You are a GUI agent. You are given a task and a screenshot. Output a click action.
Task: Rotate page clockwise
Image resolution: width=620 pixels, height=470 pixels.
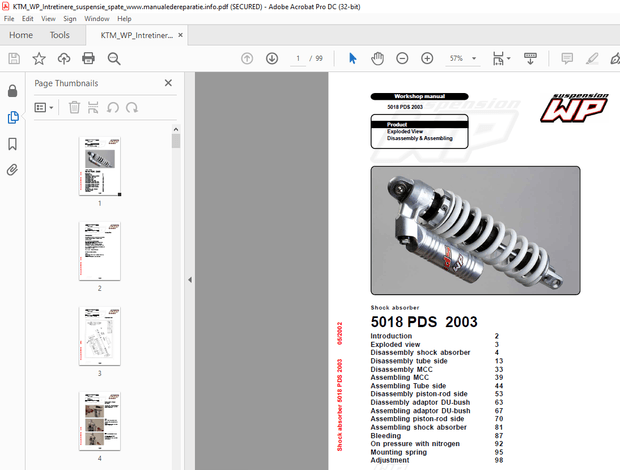[x=132, y=108]
